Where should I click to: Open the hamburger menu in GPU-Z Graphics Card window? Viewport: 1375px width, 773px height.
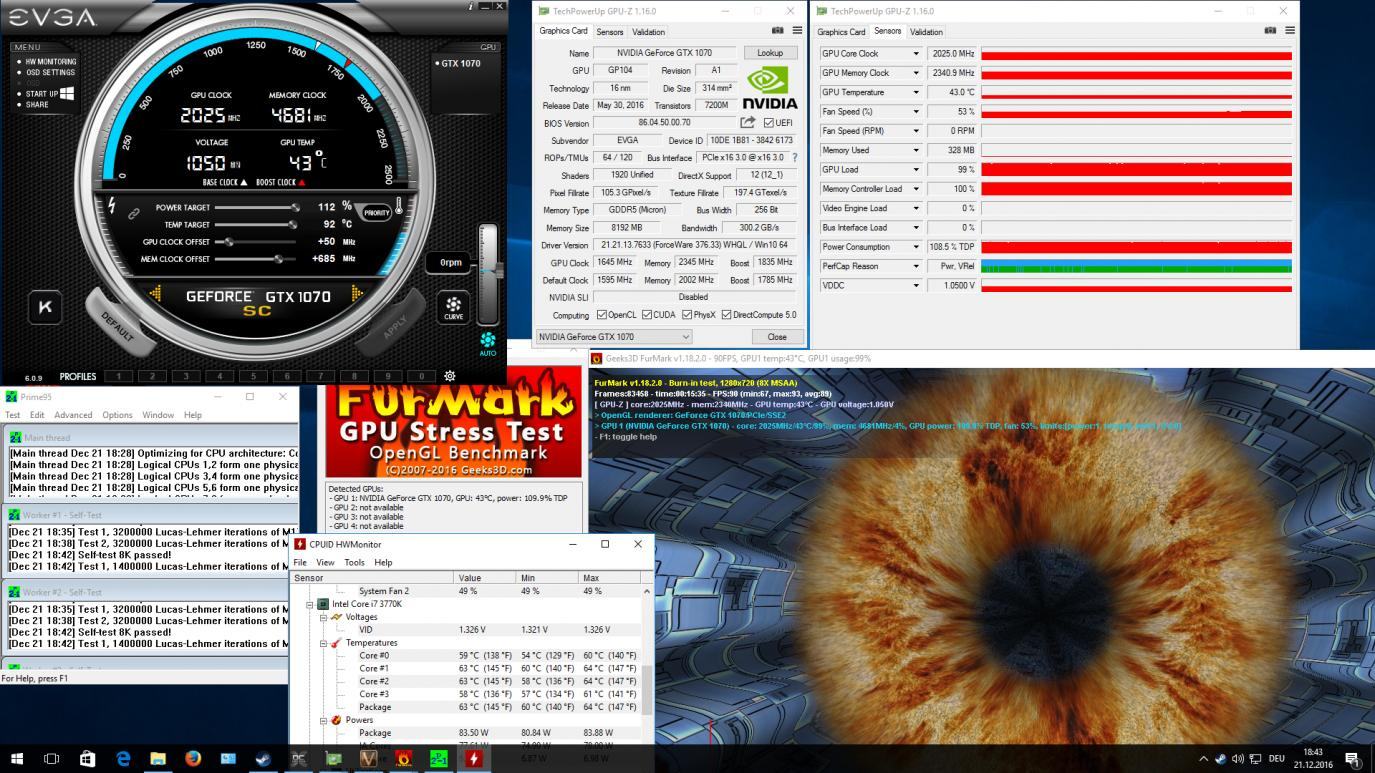pos(797,31)
